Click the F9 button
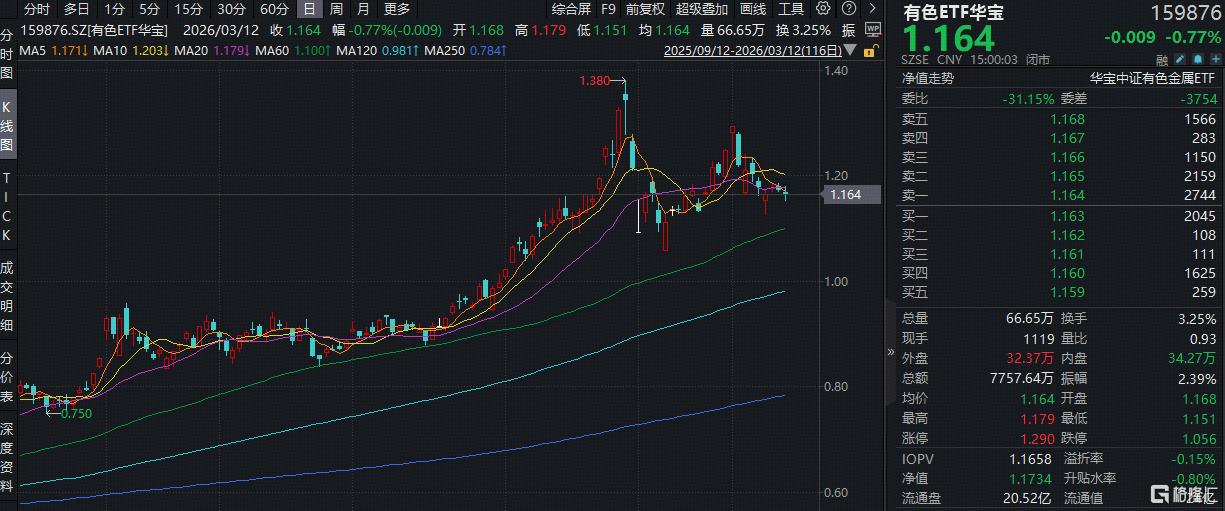Viewport: 1225px width, 511px height. (609, 9)
